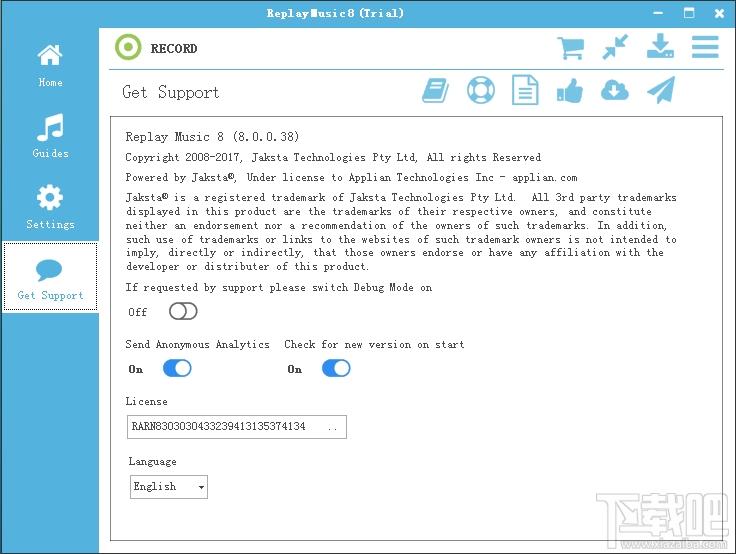Click the 'Powered by Jaksta' applian.com line
This screenshot has height=554, width=736.
pyautogui.click(x=351, y=177)
